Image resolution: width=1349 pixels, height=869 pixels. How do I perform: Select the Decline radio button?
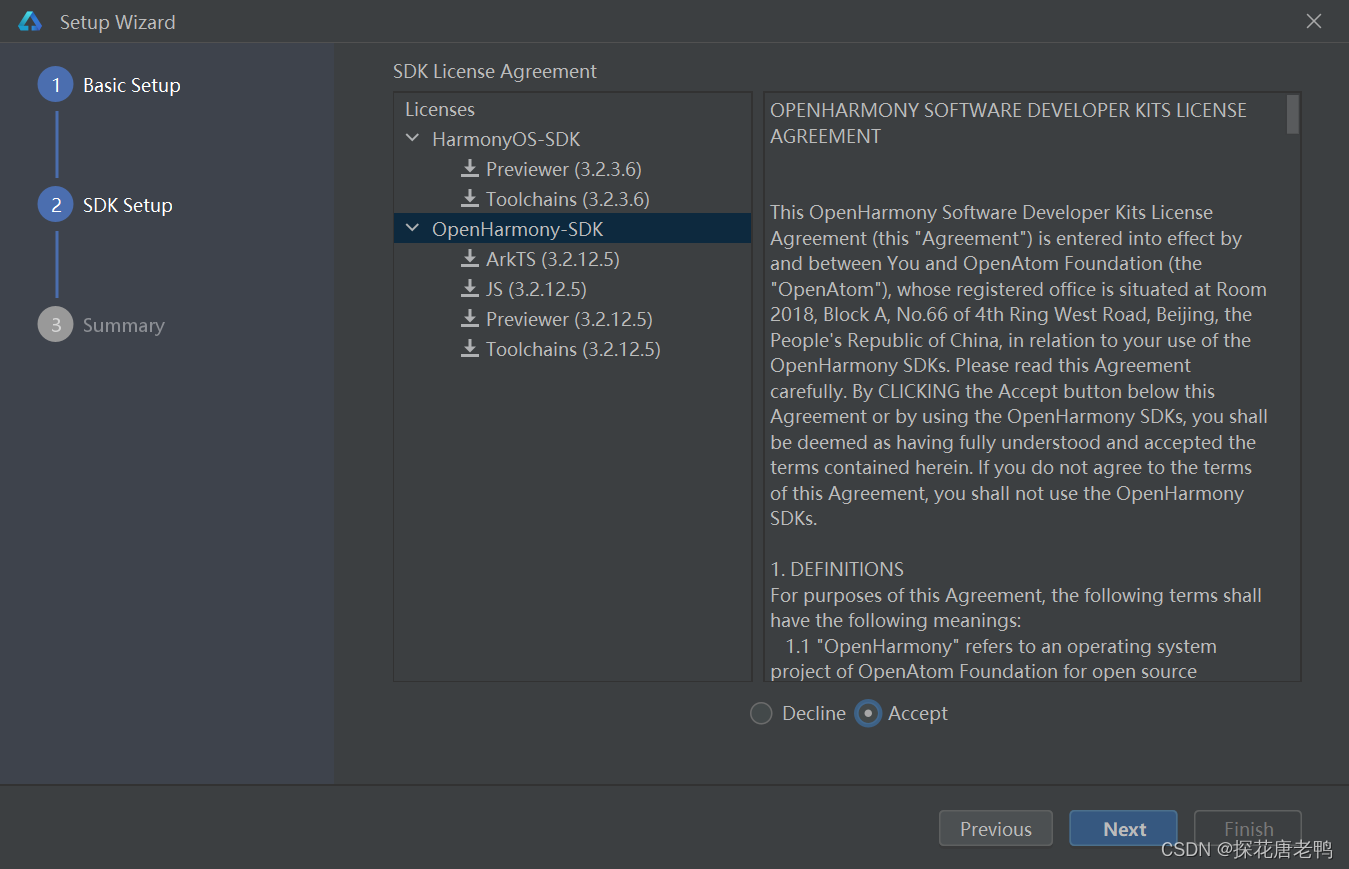point(761,713)
